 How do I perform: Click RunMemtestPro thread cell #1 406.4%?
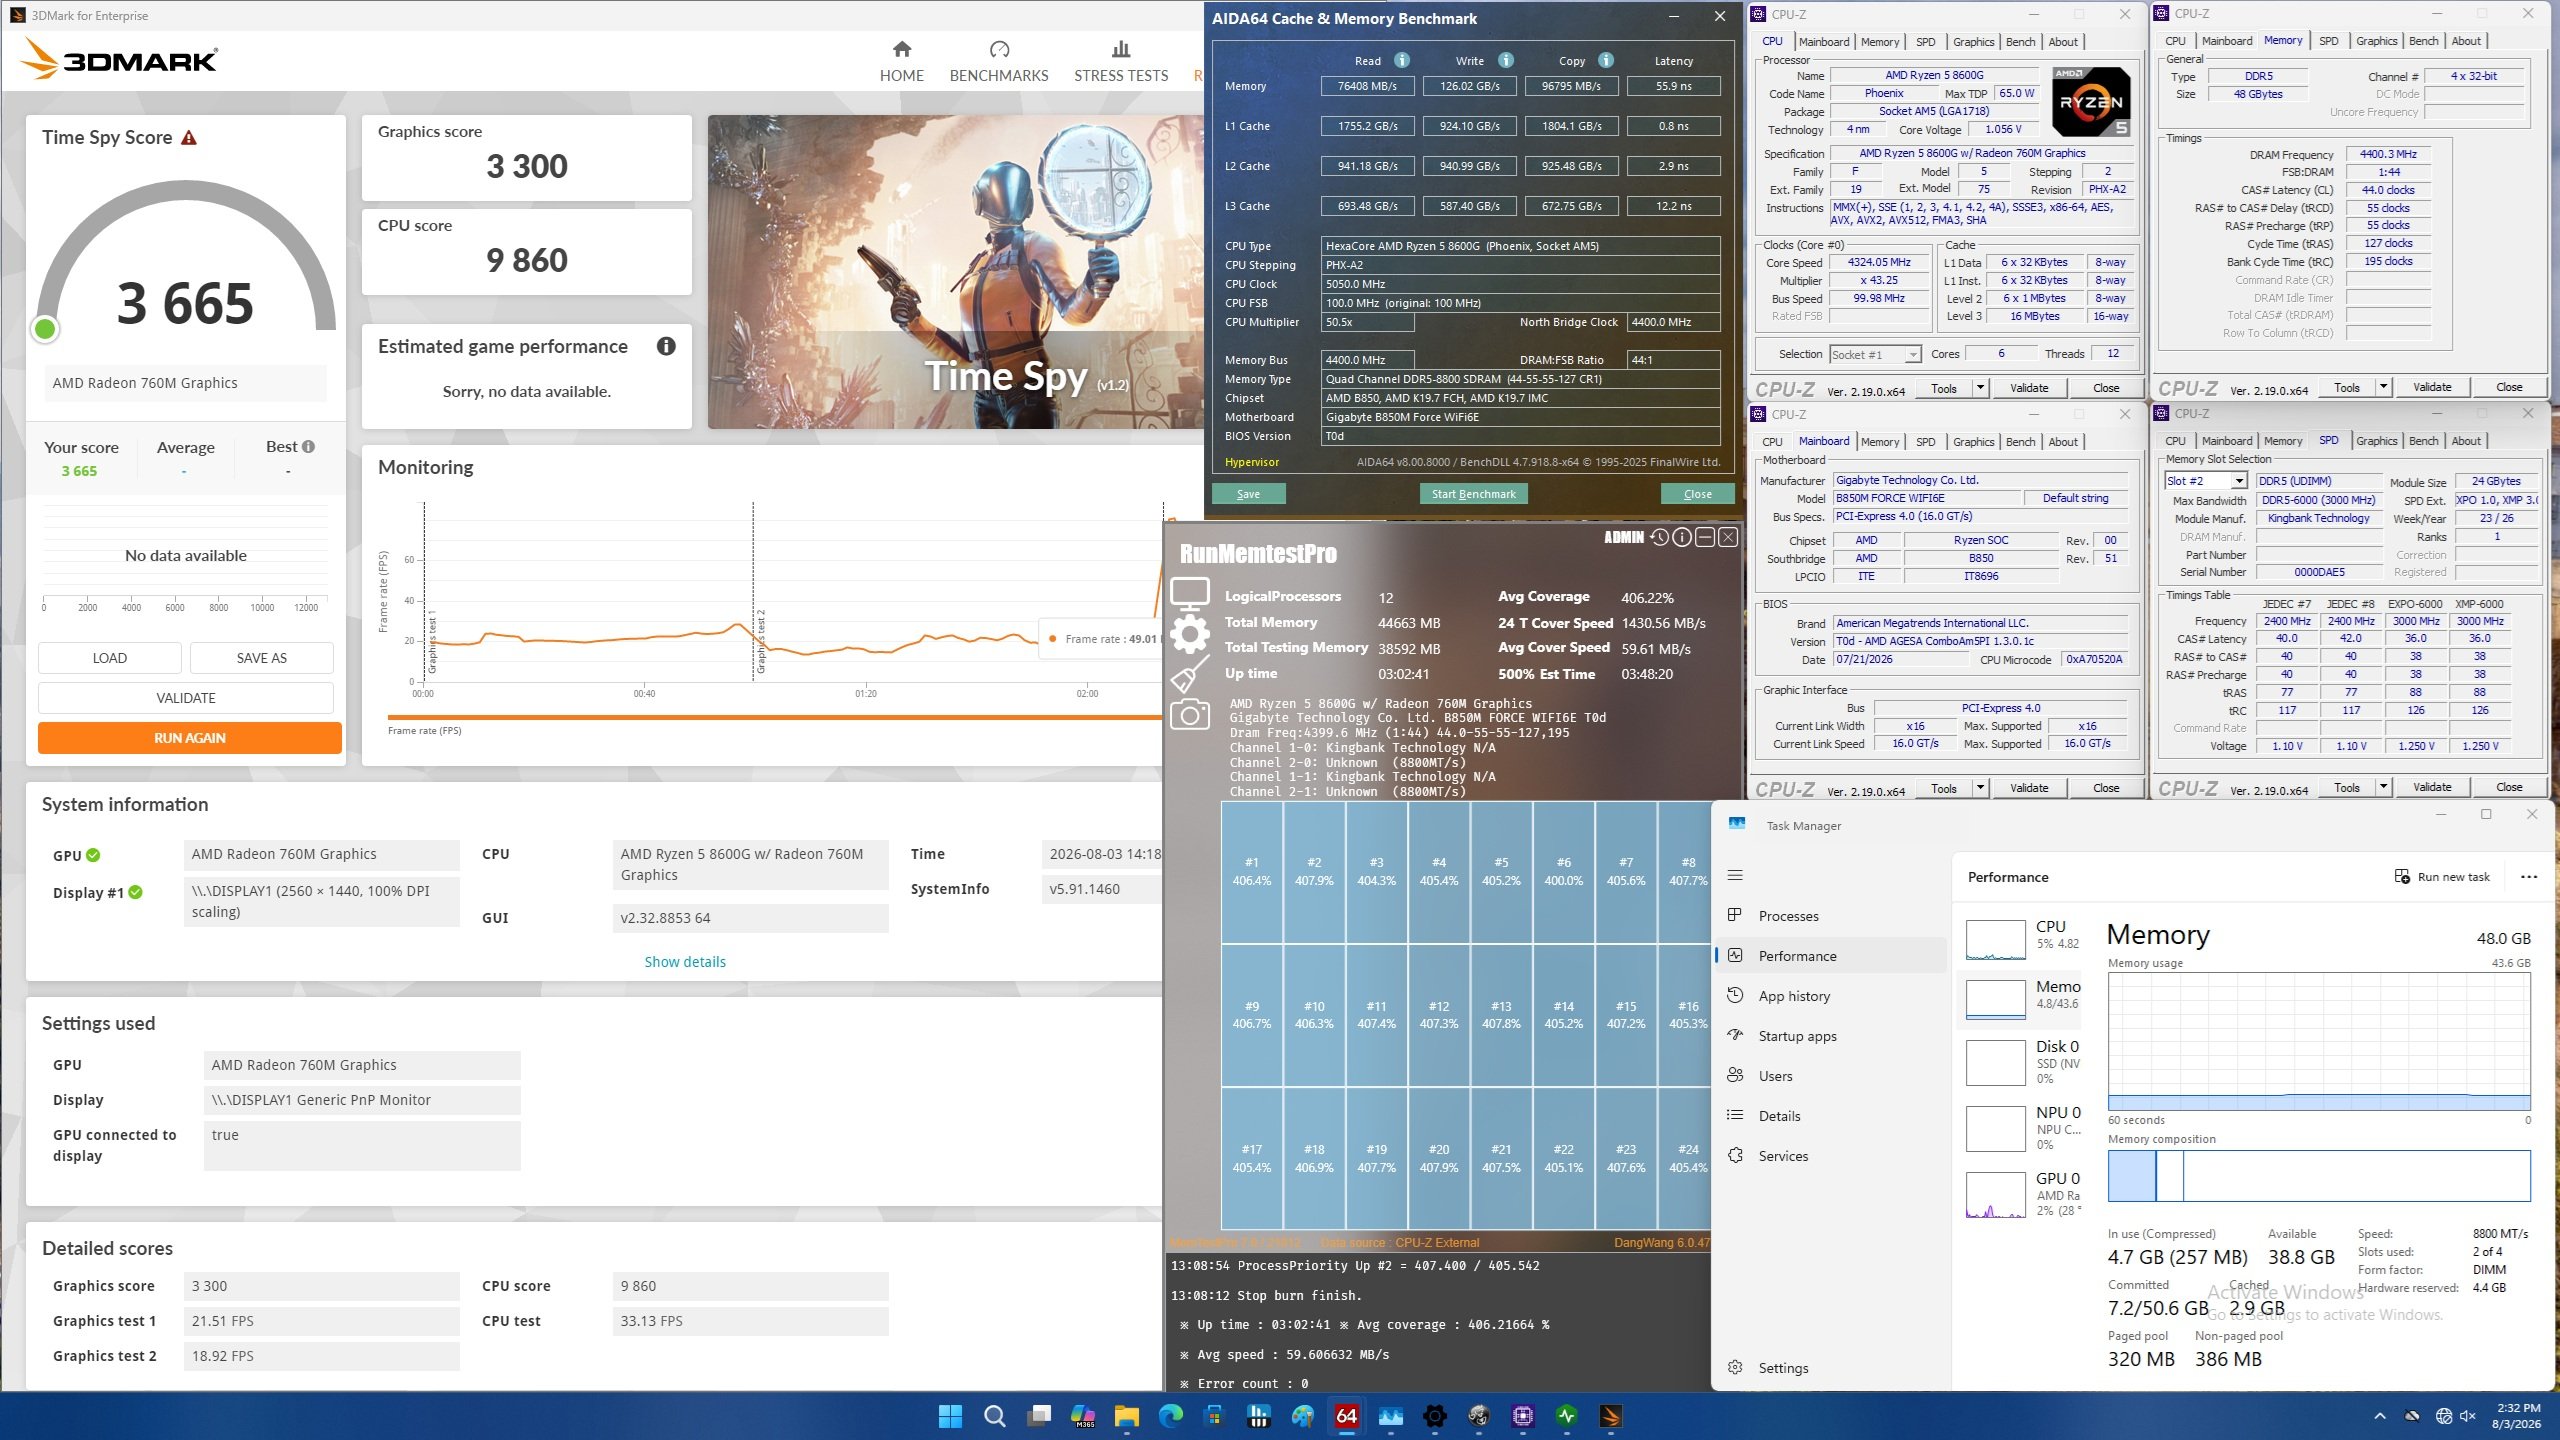tap(1252, 872)
